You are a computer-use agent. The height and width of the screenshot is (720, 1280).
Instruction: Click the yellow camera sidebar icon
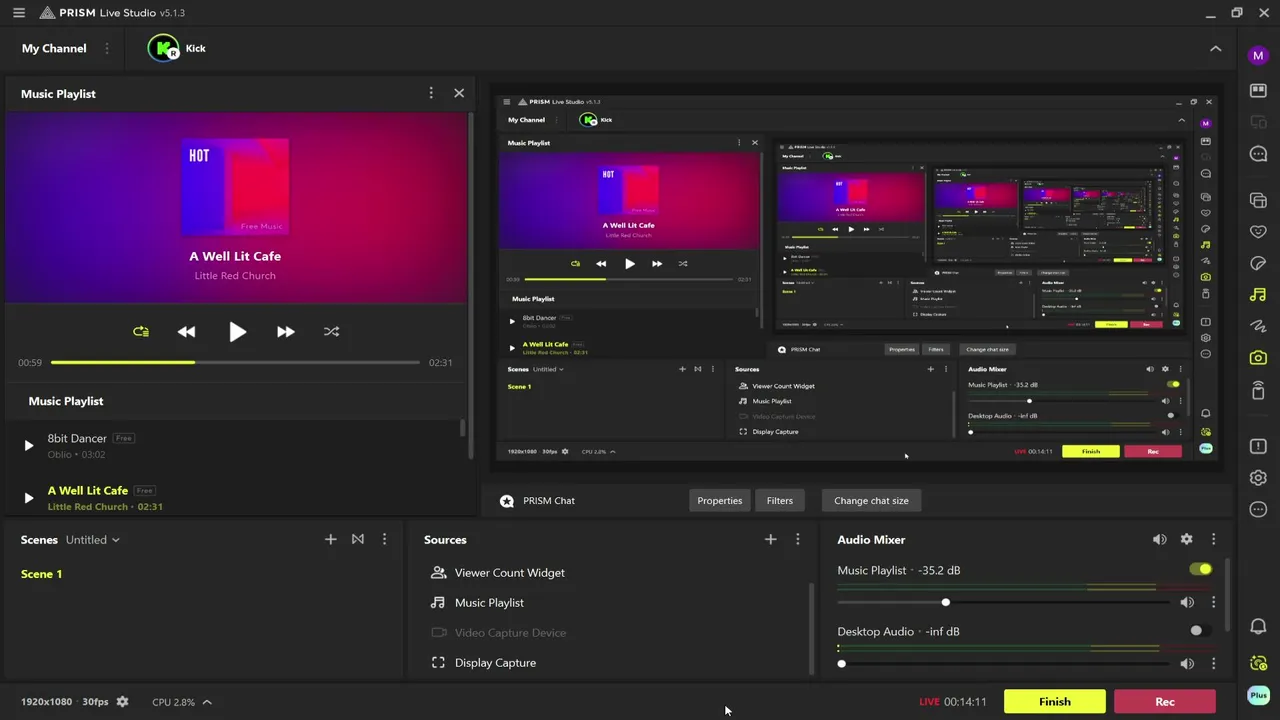click(x=1258, y=357)
